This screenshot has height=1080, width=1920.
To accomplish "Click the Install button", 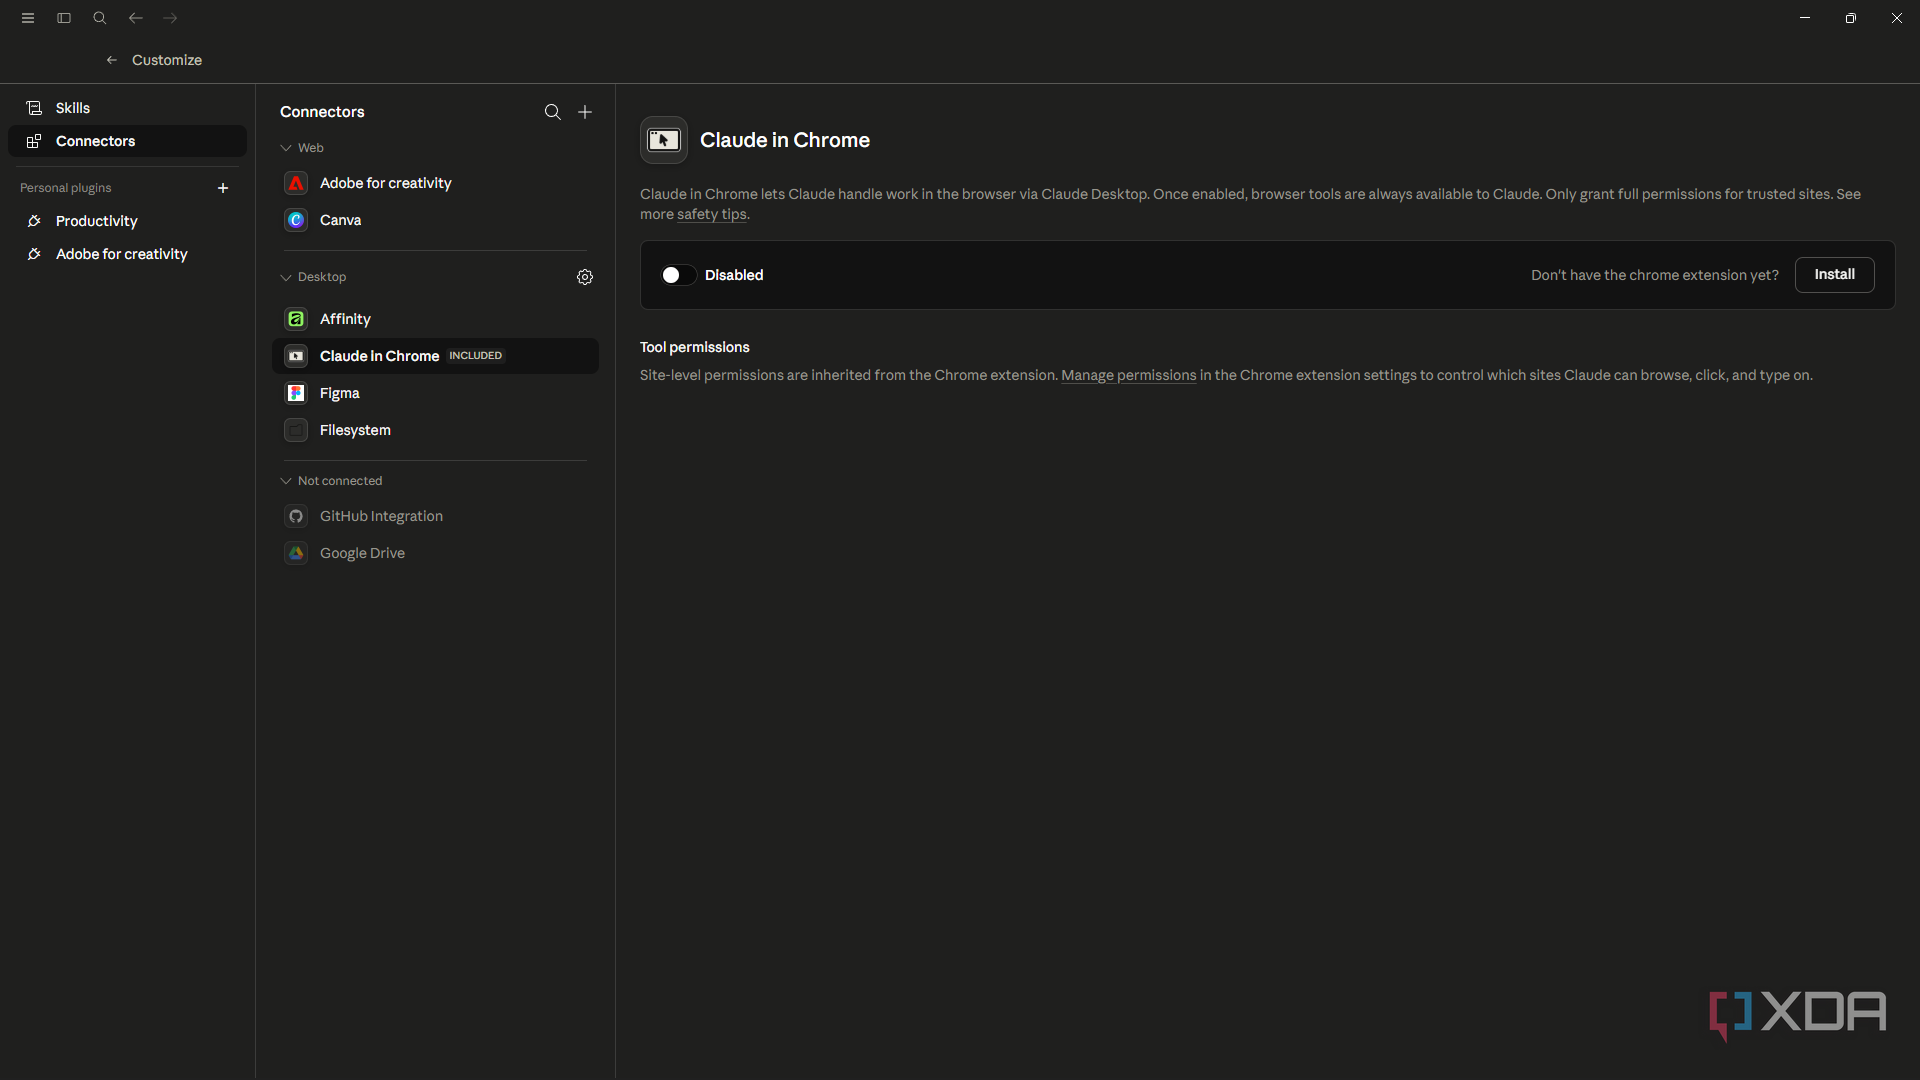I will pos(1834,275).
